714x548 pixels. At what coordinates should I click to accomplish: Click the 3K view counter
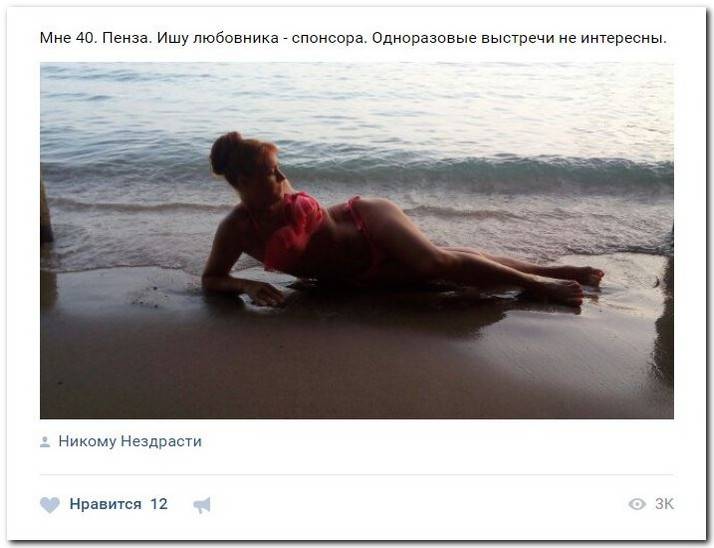click(664, 504)
